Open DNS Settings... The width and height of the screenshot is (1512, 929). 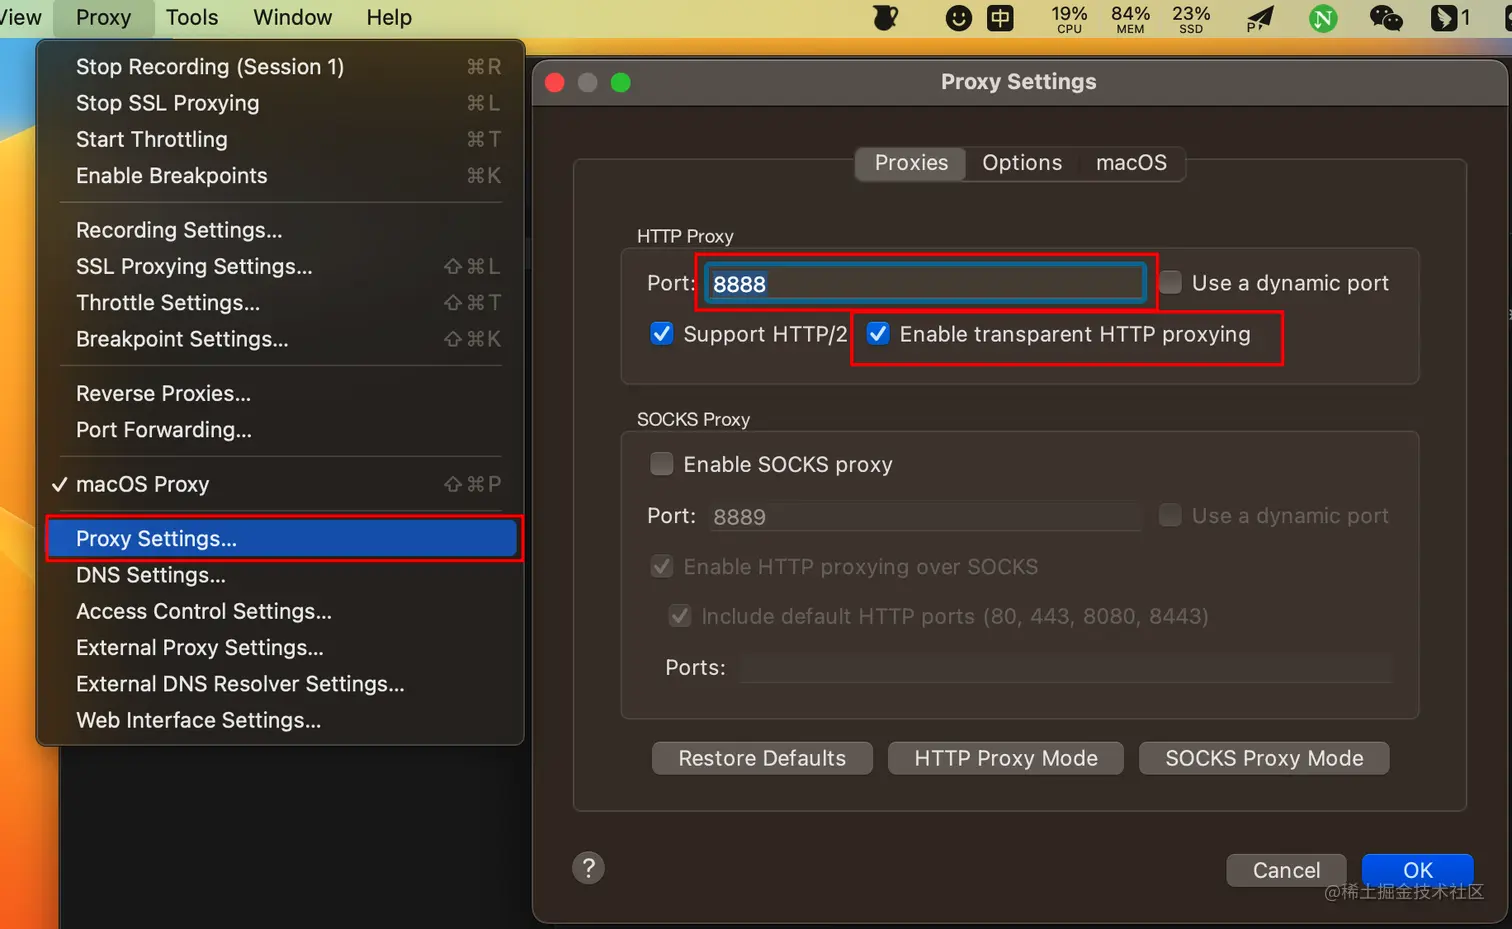tap(281, 575)
